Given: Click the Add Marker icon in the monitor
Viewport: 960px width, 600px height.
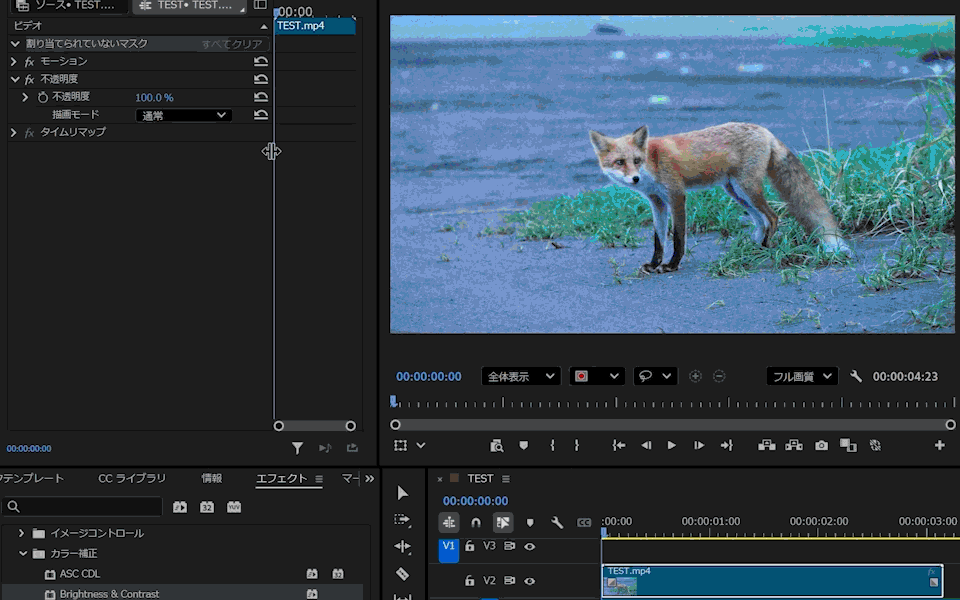Looking at the screenshot, I should 523,445.
